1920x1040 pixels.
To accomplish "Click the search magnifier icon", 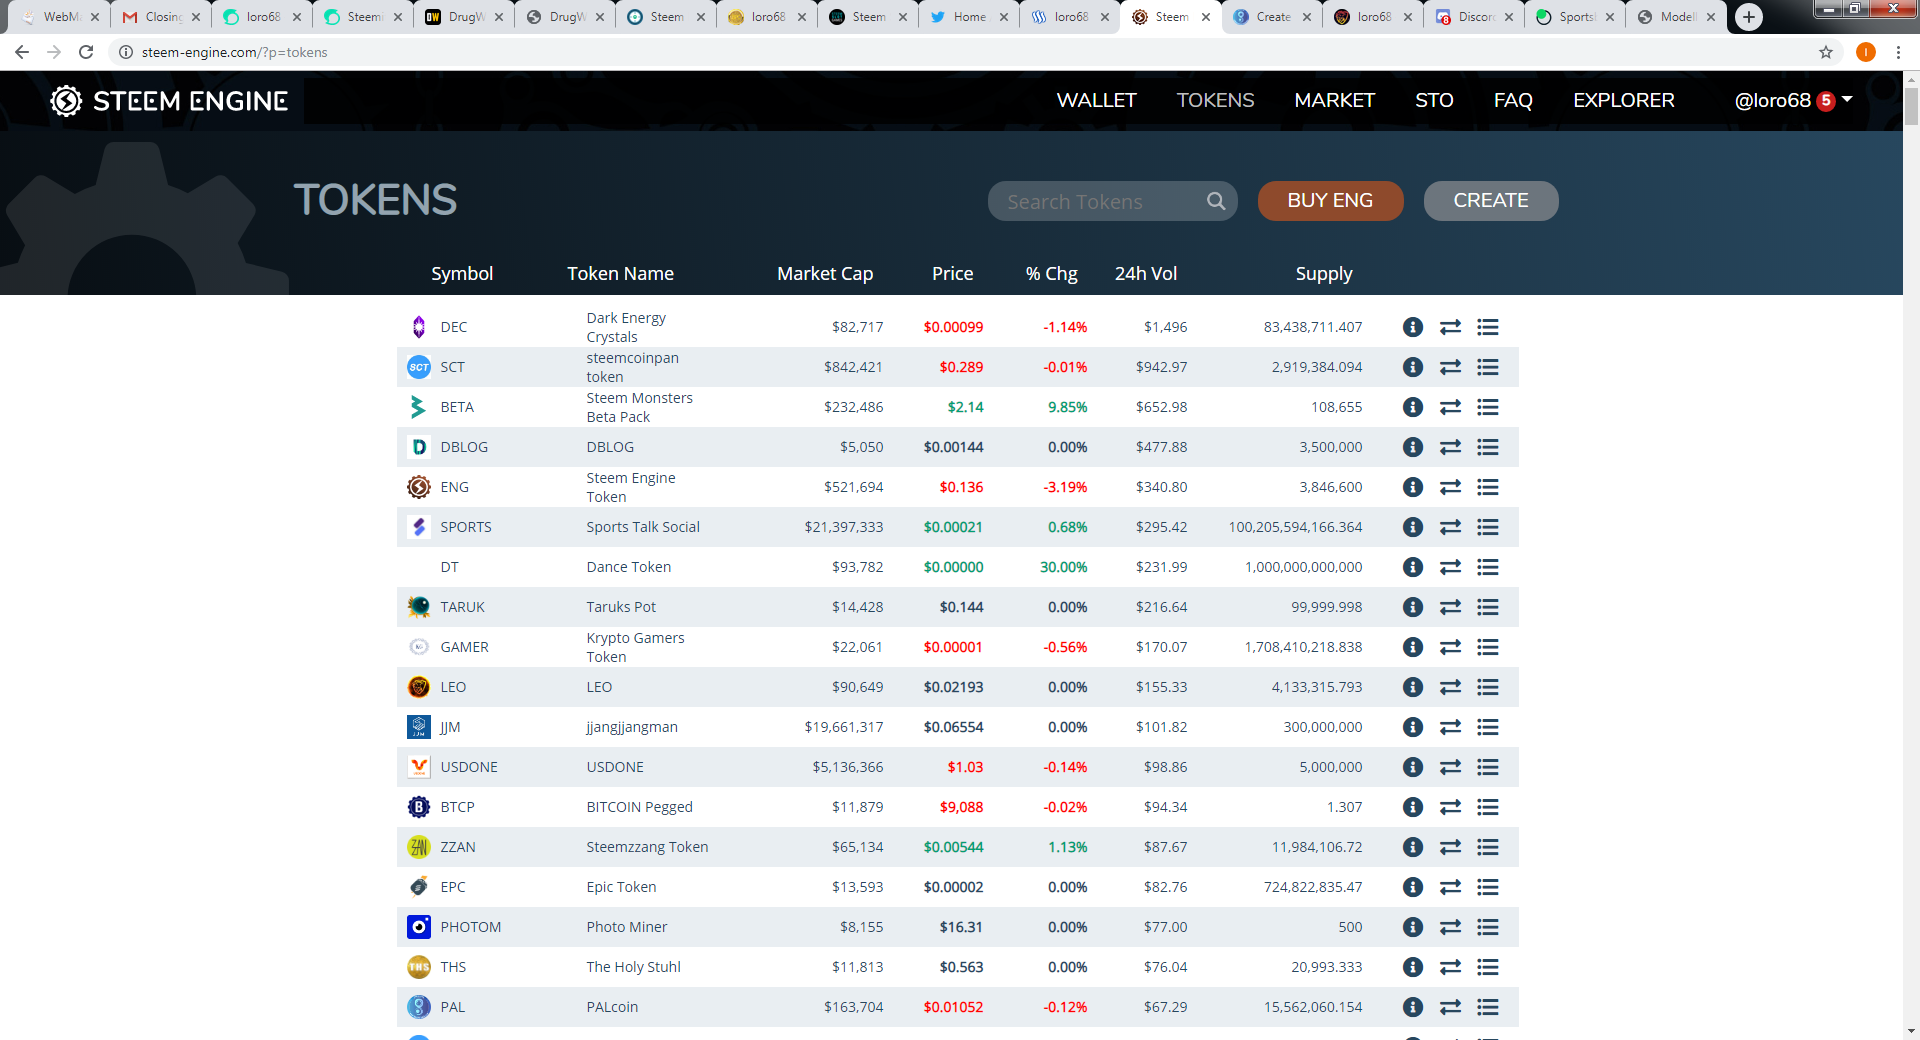I will (1215, 201).
